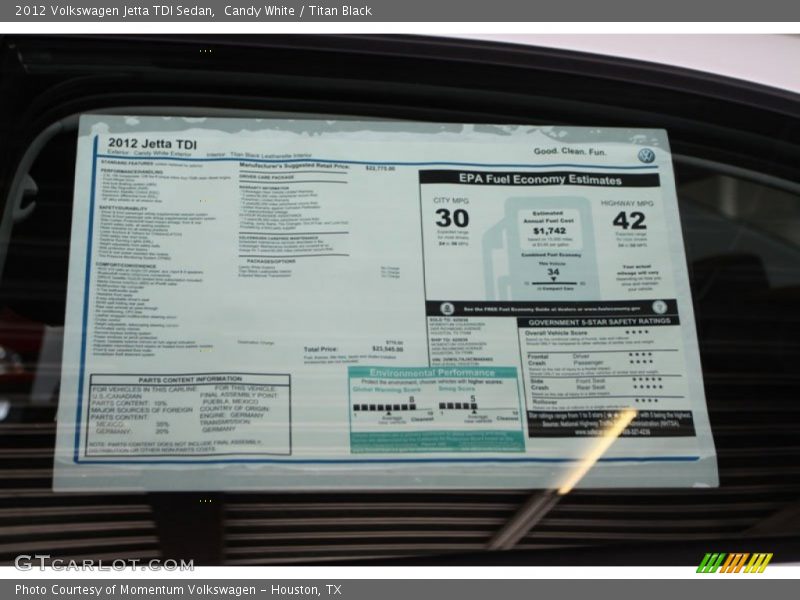
Task: Click the Parts Content Information box
Action: (x=190, y=415)
